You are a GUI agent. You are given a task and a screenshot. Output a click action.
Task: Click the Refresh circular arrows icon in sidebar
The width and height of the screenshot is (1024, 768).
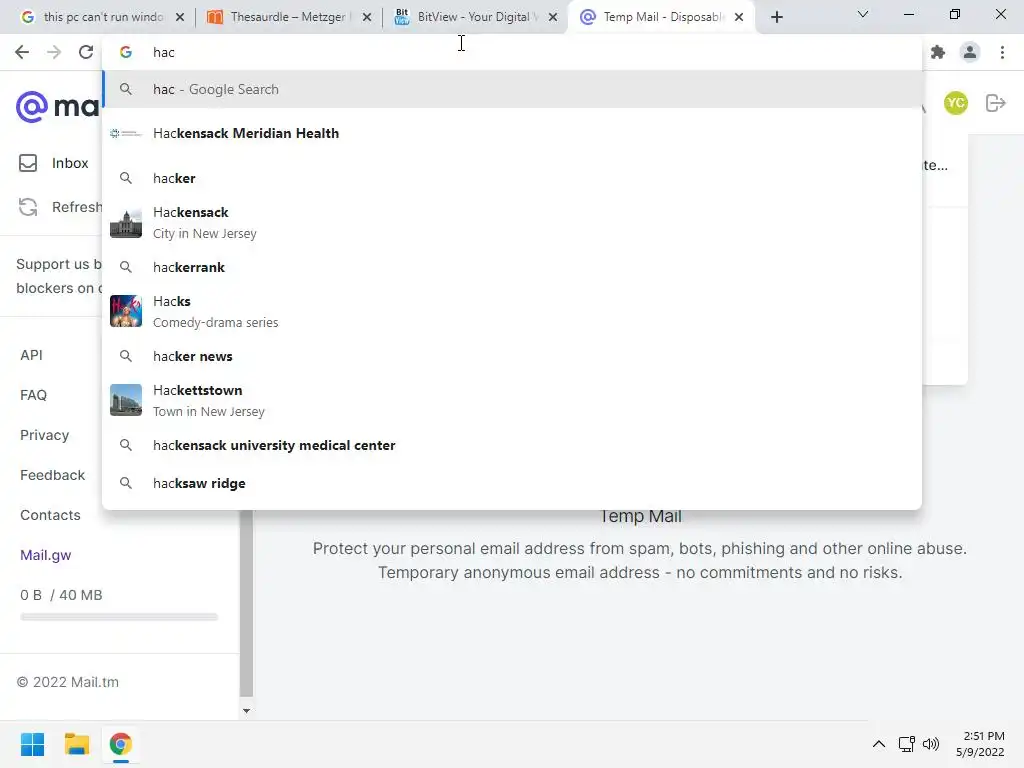click(28, 207)
